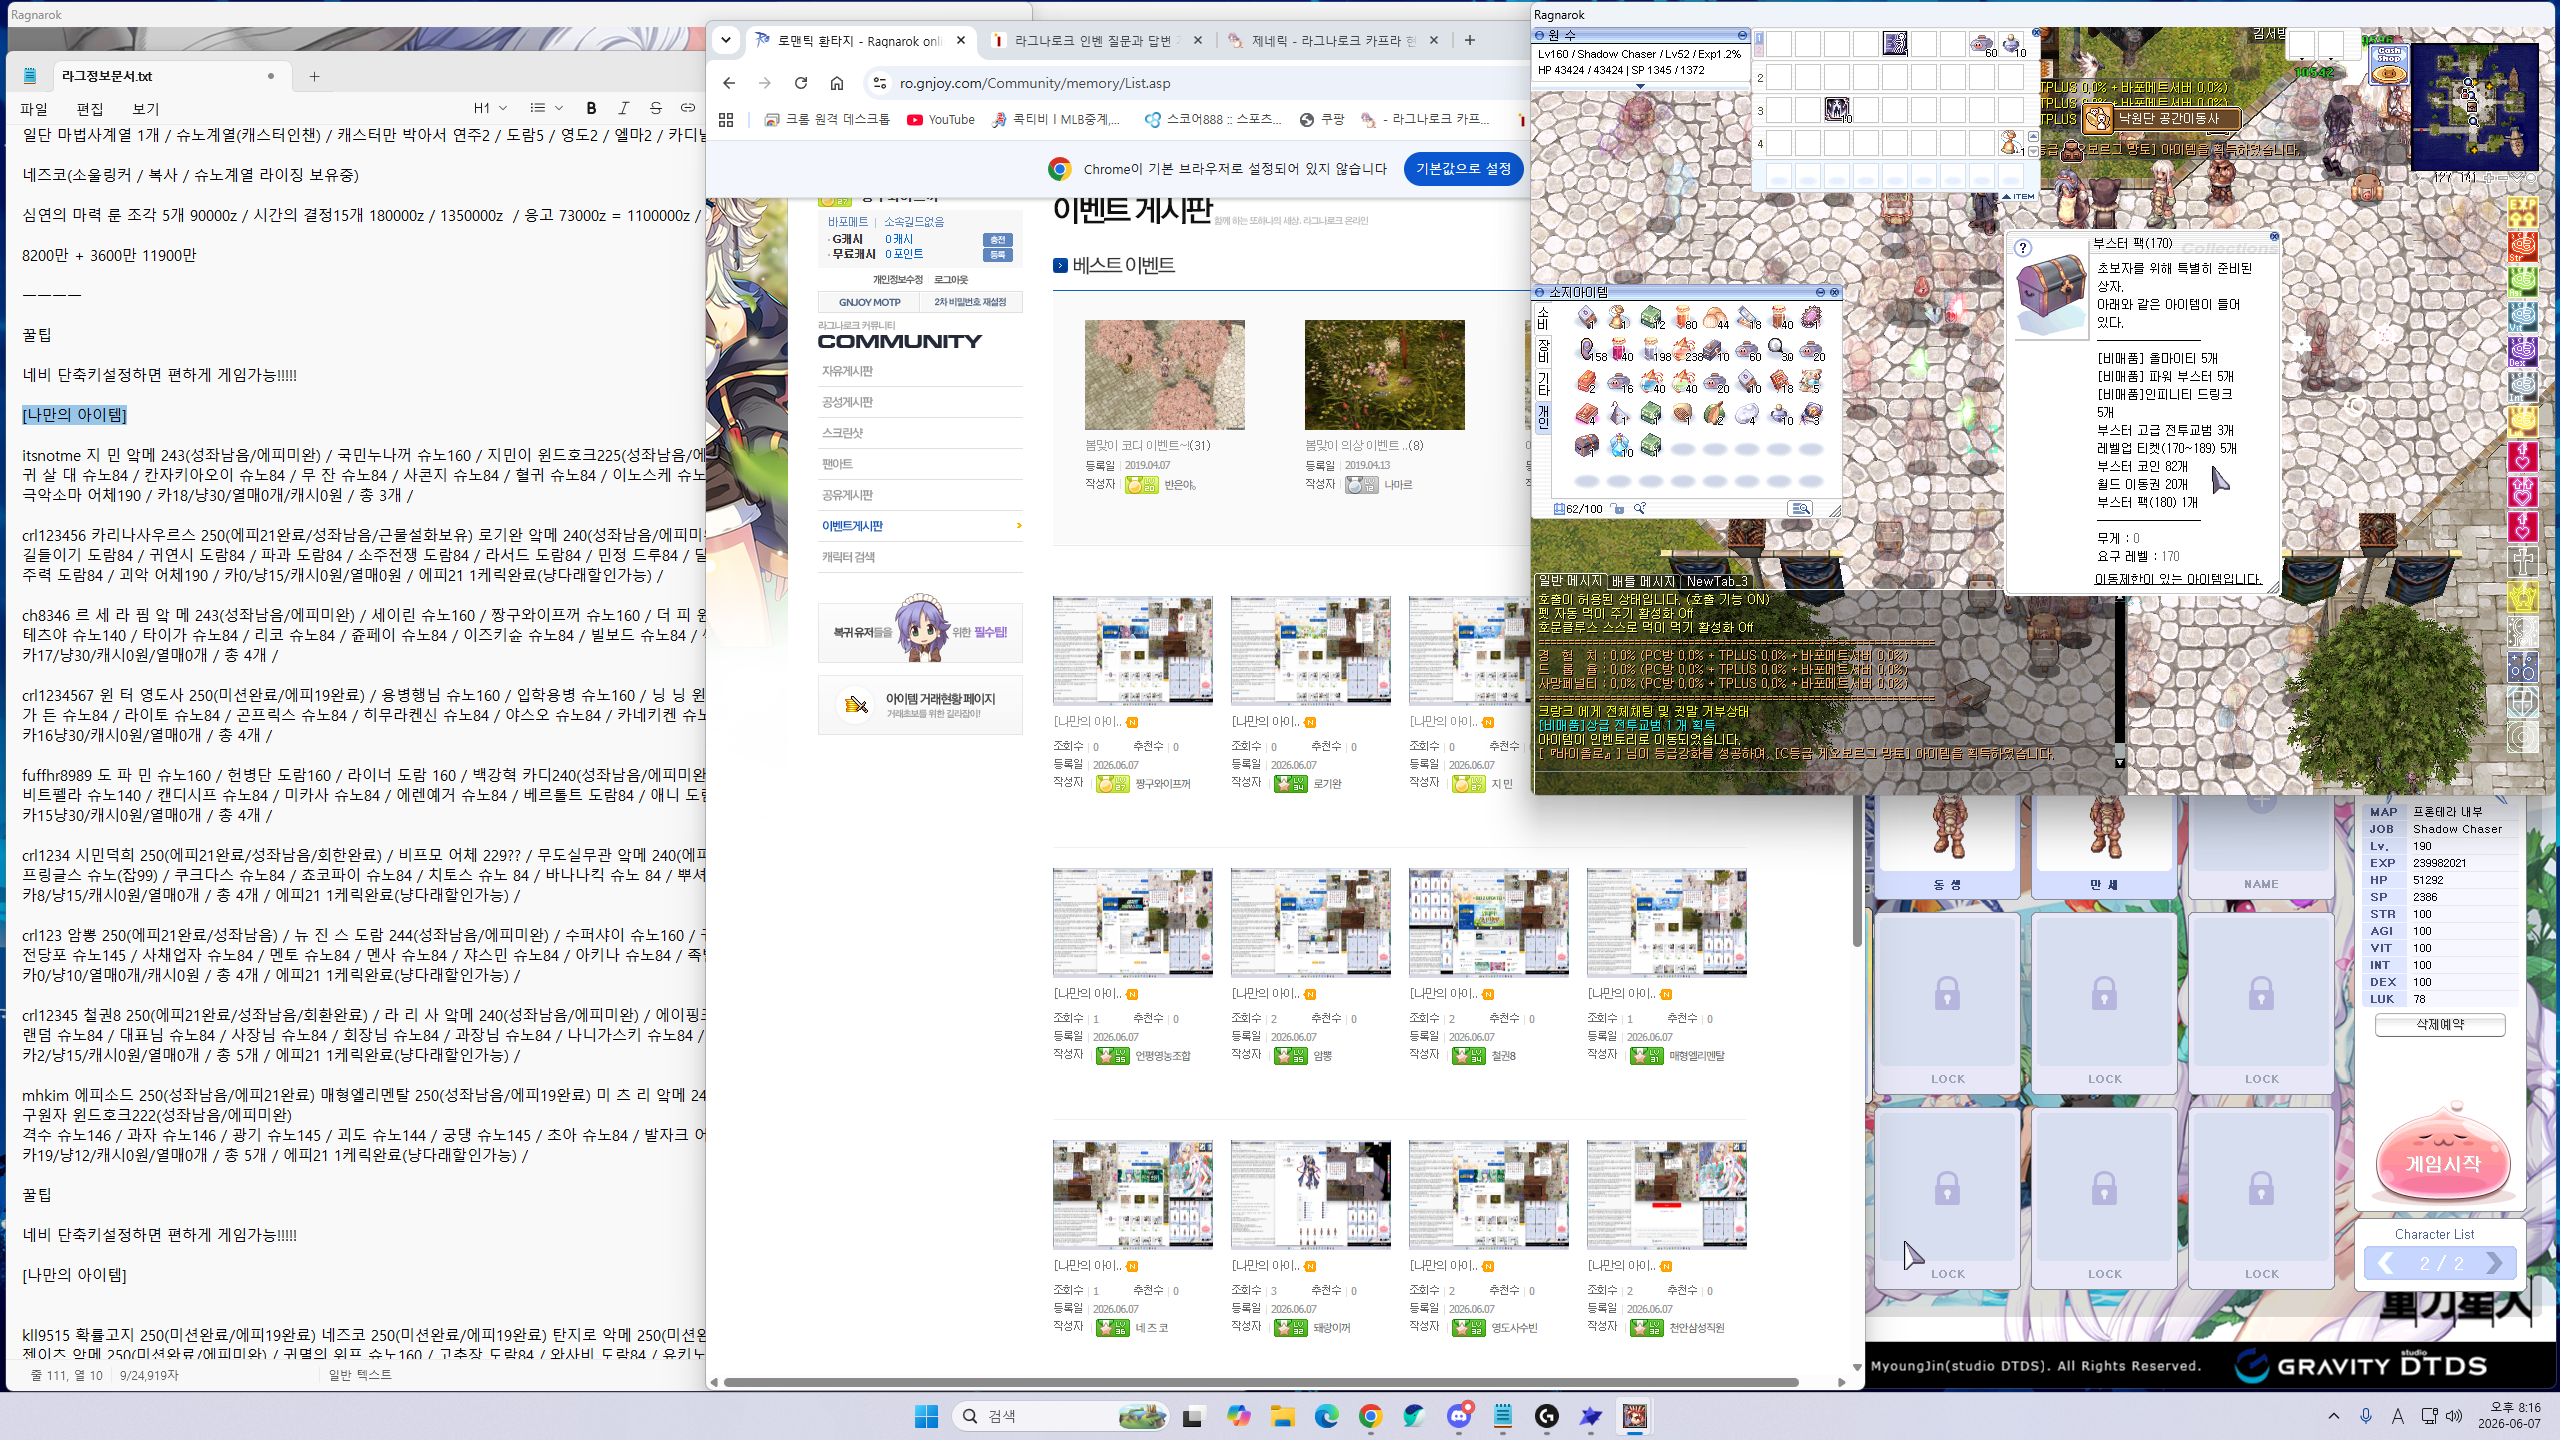Switch to 제네릭 라그나로크 카프라 tab
The height and width of the screenshot is (1440, 2560).
(x=1334, y=41)
